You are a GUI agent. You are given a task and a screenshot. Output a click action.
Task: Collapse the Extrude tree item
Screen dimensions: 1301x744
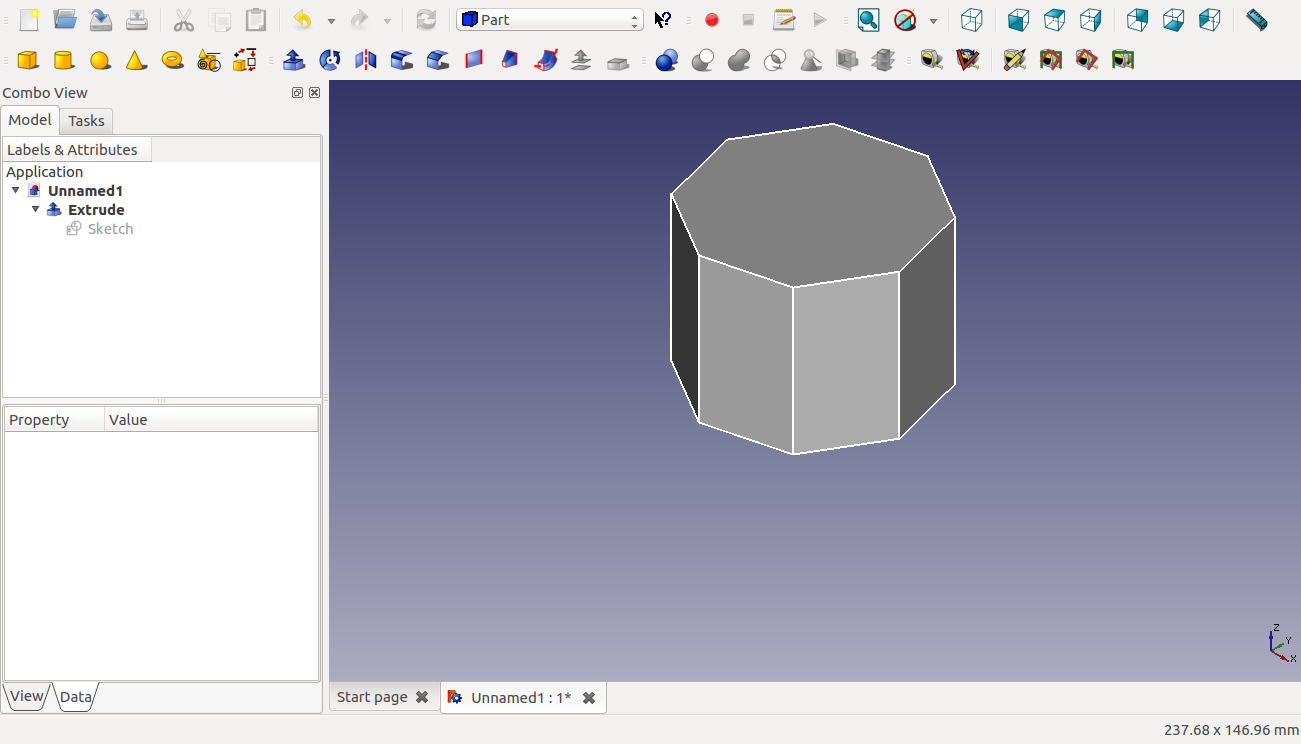point(36,209)
